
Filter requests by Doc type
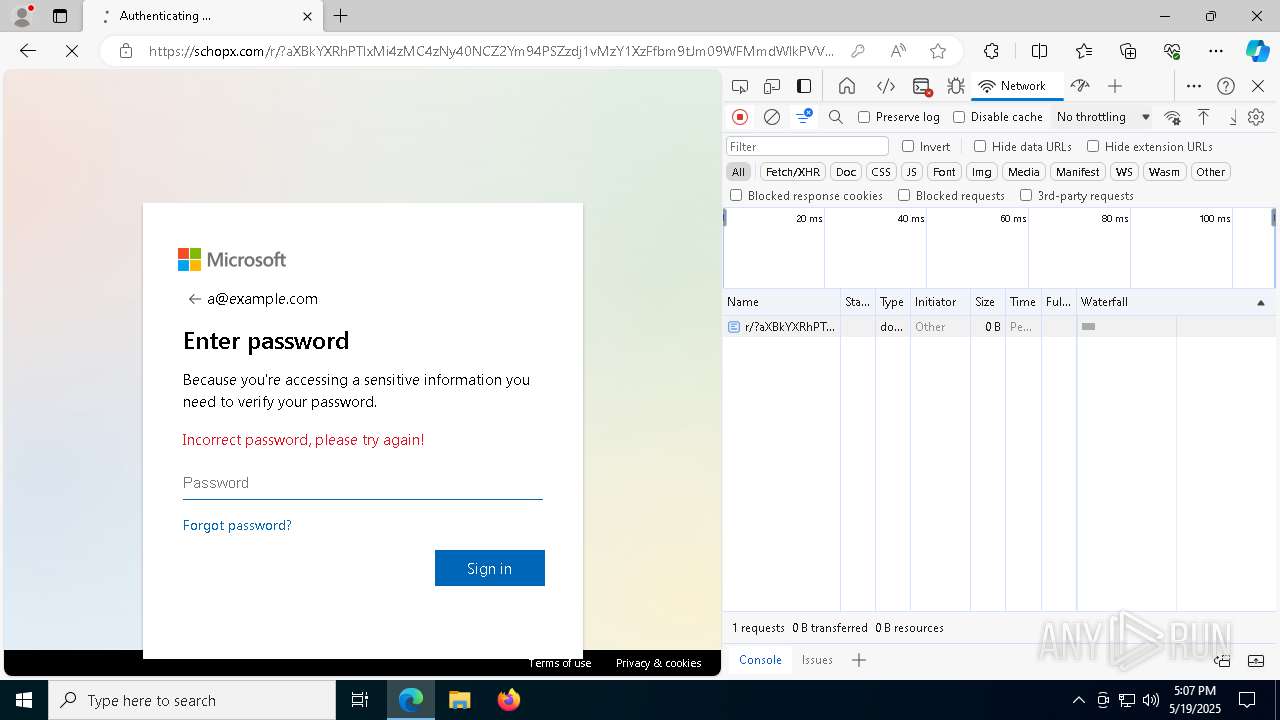(846, 172)
